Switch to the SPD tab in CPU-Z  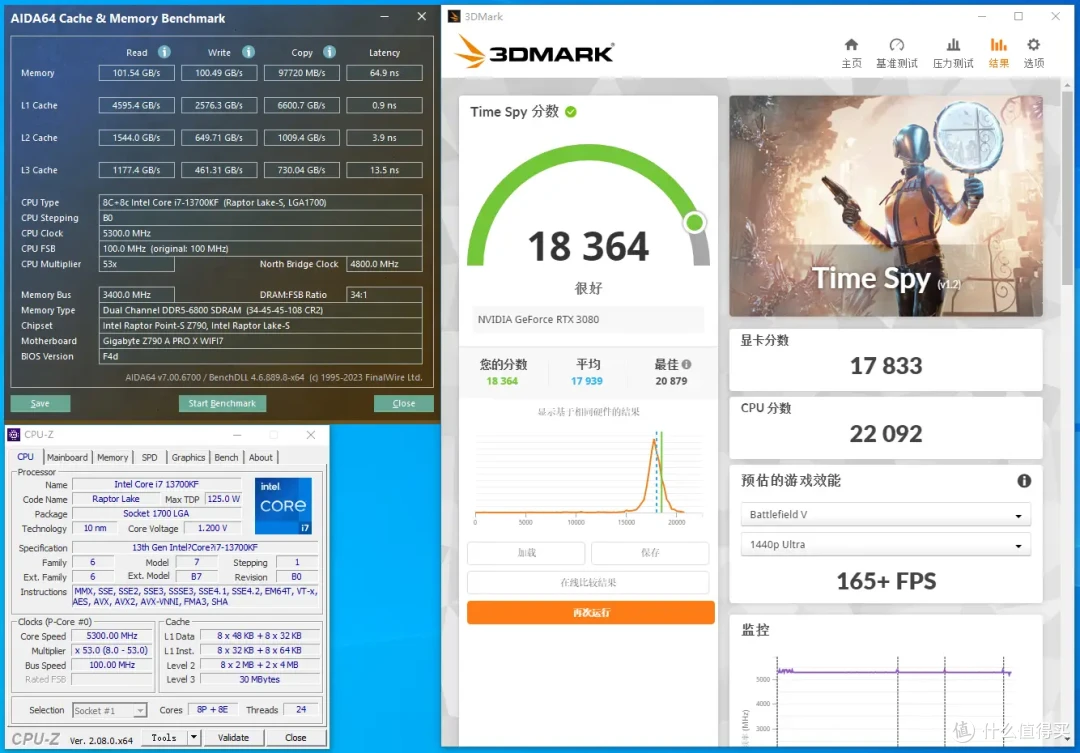(x=149, y=457)
